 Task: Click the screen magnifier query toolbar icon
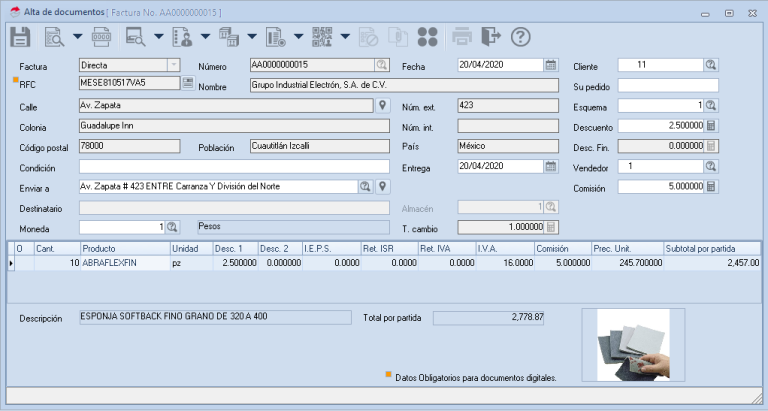tap(135, 37)
